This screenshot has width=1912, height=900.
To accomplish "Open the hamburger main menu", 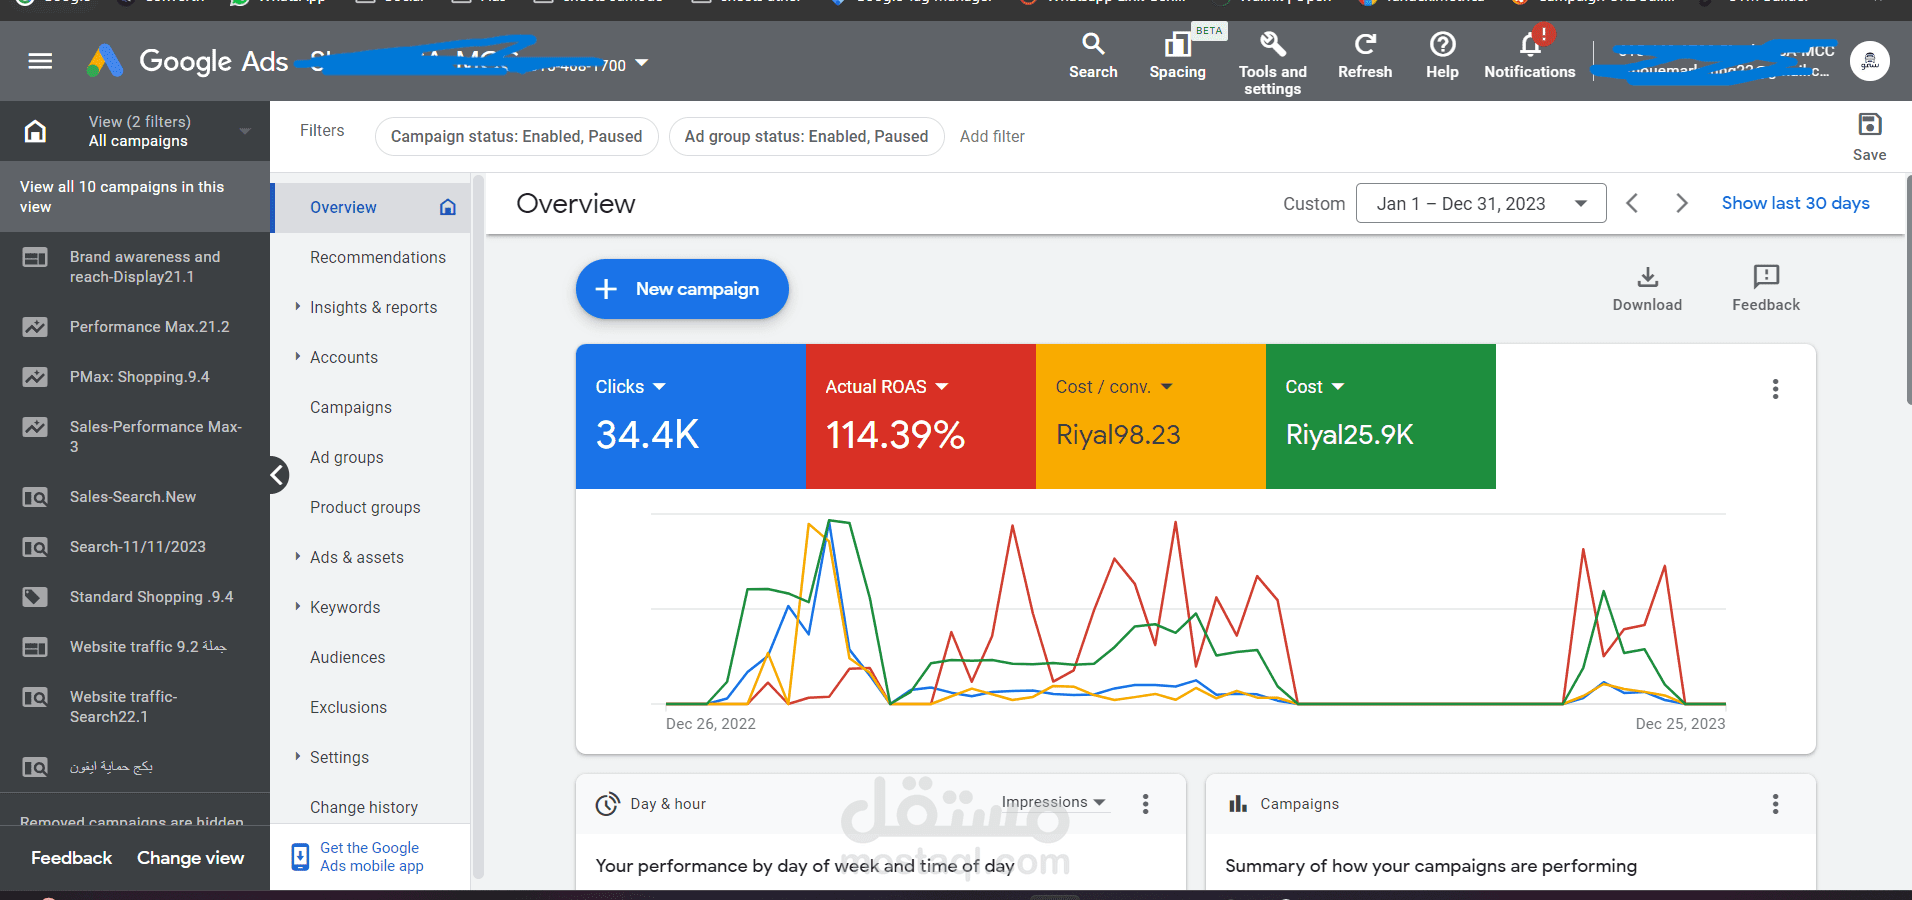I will 40,62.
